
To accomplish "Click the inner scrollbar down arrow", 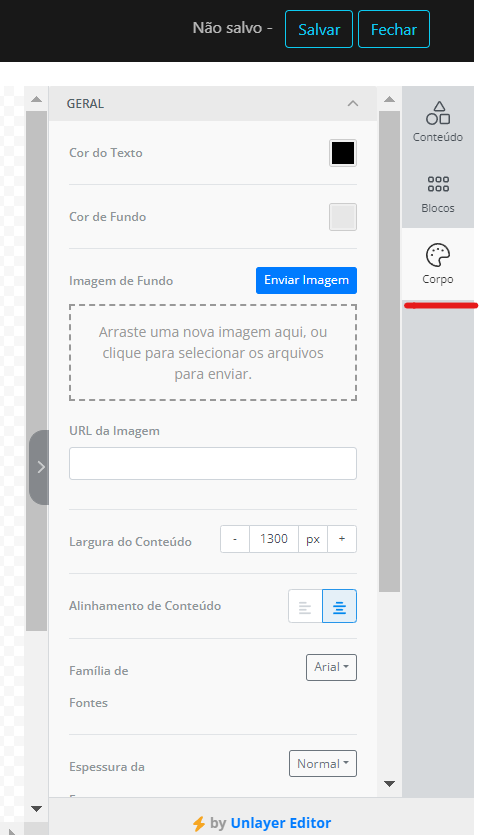I will [389, 783].
